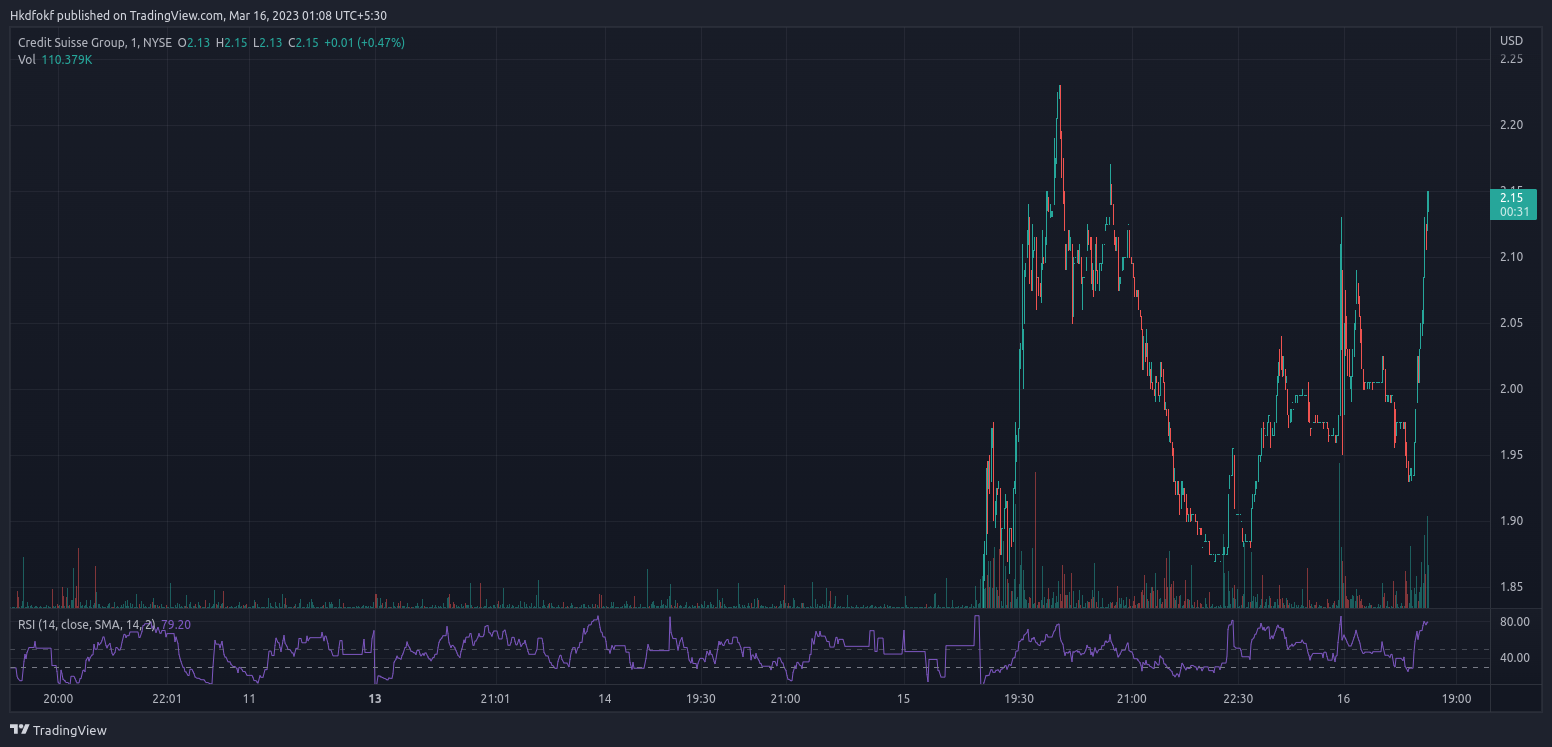The width and height of the screenshot is (1552, 747).
Task: Click the 2.25 price axis label
Action: (x=1511, y=59)
